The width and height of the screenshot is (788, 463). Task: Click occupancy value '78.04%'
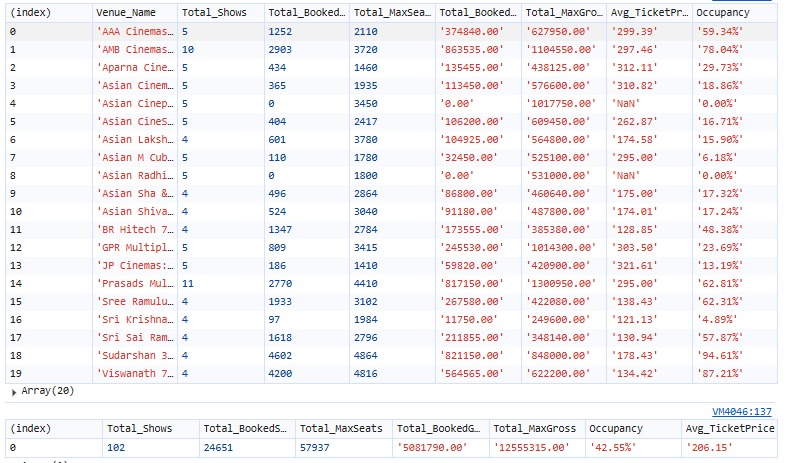pyautogui.click(x=720, y=49)
